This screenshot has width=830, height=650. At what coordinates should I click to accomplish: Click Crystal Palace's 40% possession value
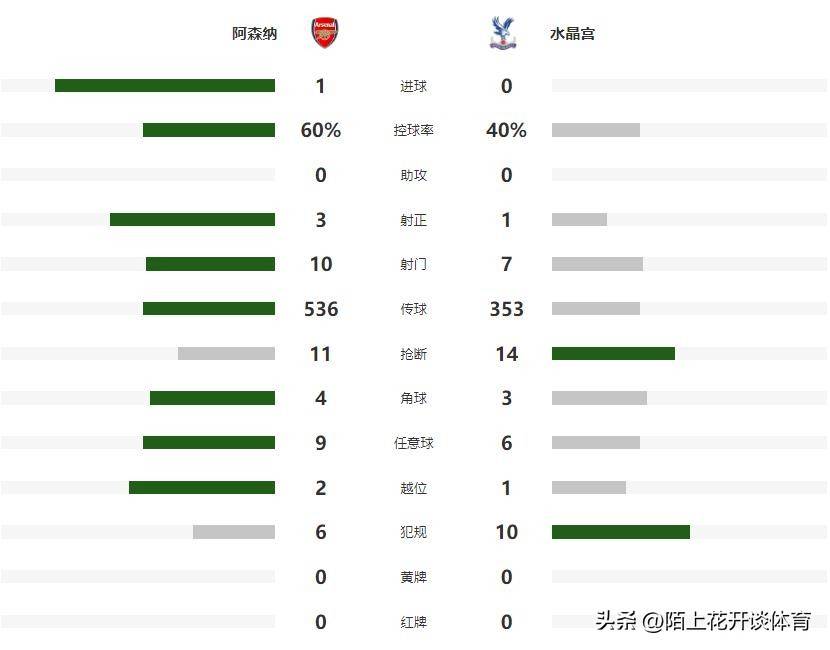(506, 131)
